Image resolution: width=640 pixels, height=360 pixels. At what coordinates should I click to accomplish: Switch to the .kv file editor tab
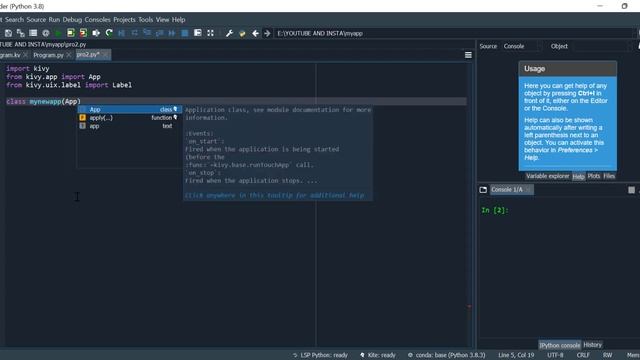pos(10,55)
